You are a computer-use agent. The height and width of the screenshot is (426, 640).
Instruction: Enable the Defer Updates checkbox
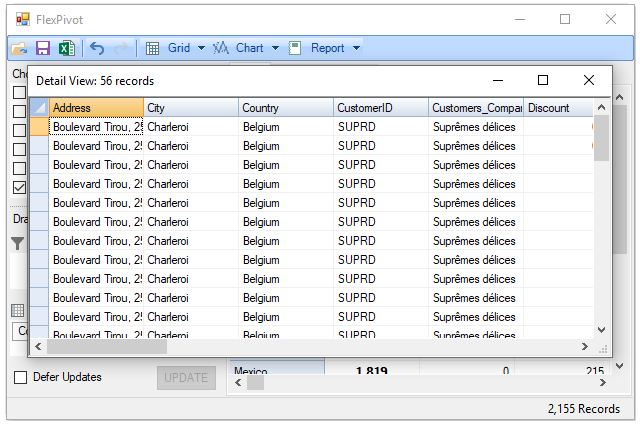pyautogui.click(x=20, y=377)
